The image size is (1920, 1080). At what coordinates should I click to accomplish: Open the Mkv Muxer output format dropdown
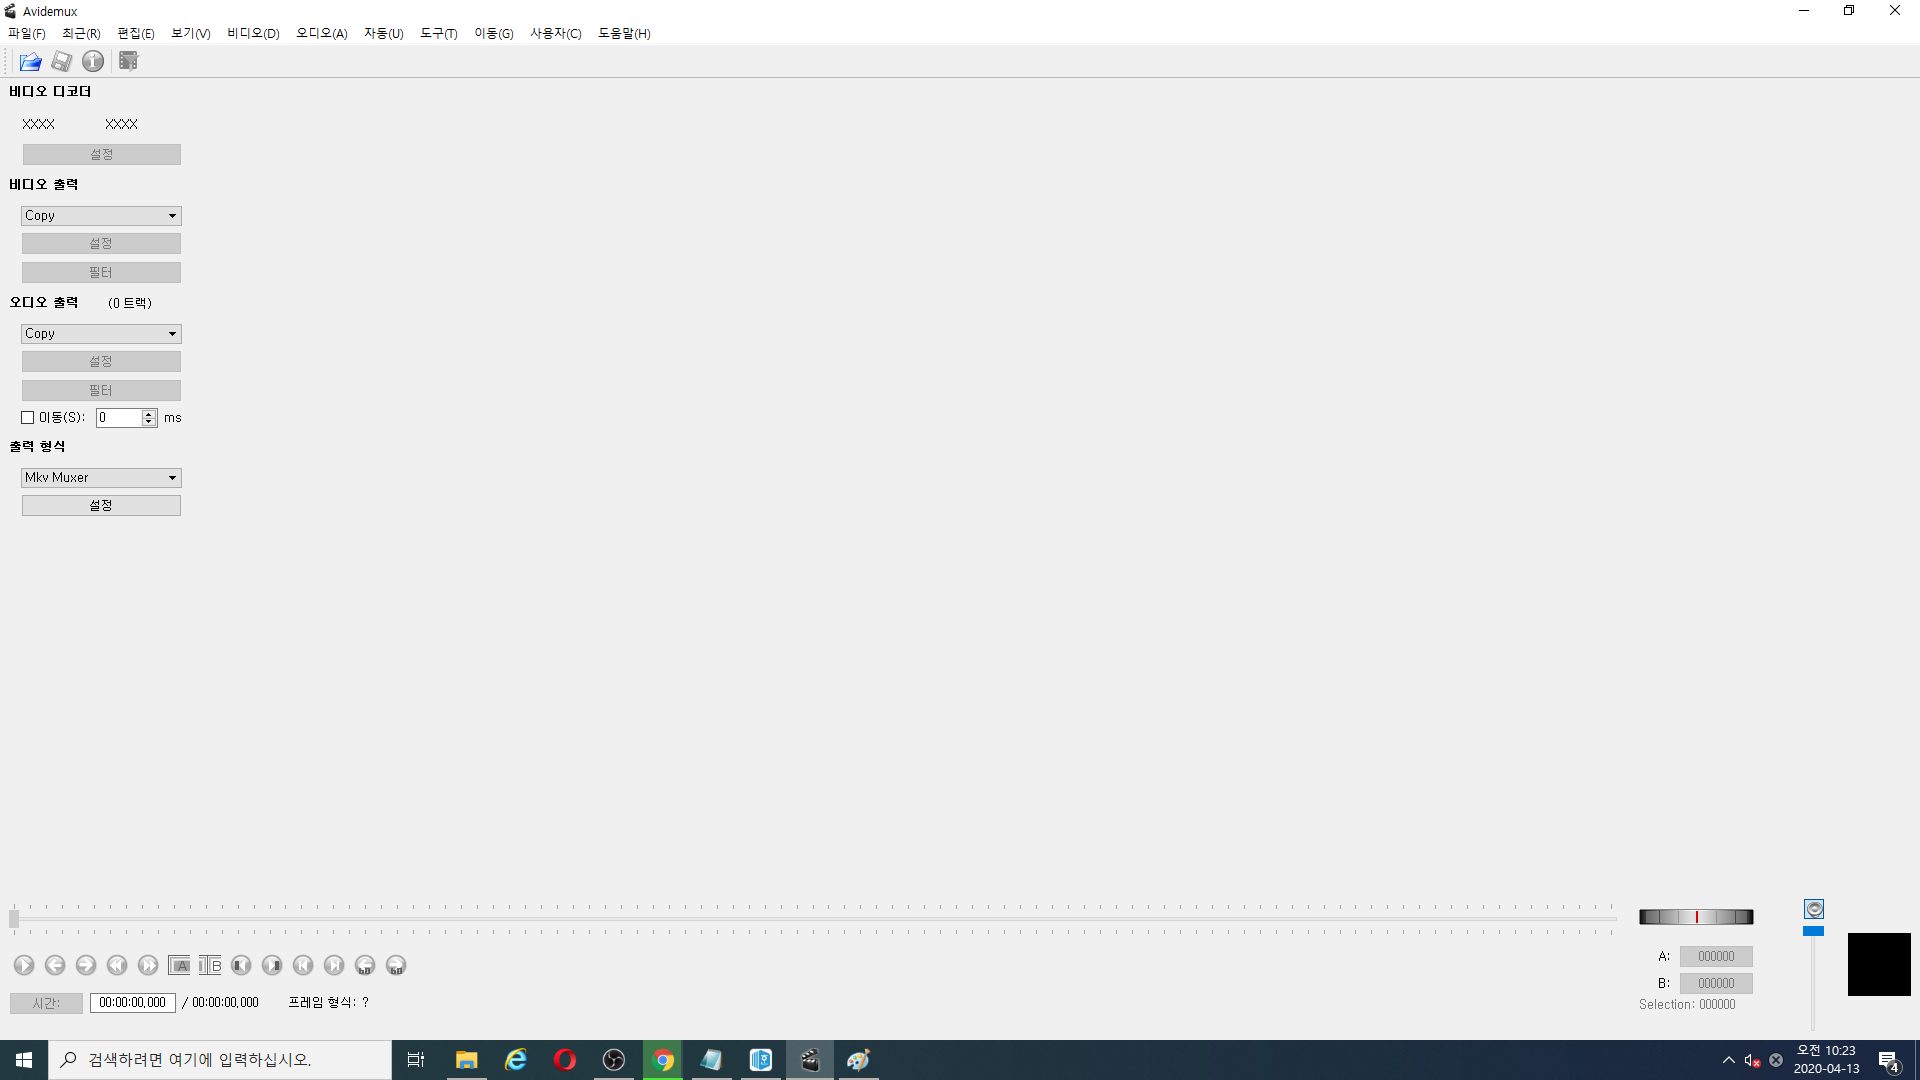coord(101,478)
